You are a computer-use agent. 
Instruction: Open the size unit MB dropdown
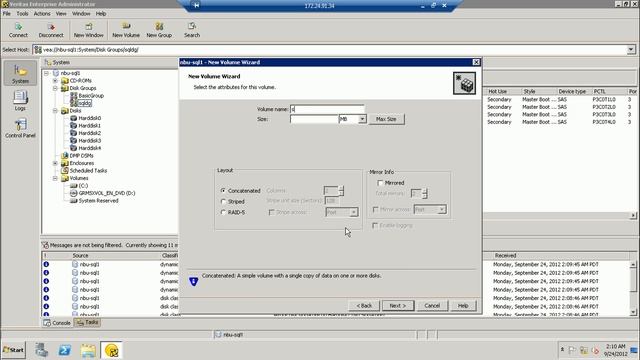click(x=362, y=119)
